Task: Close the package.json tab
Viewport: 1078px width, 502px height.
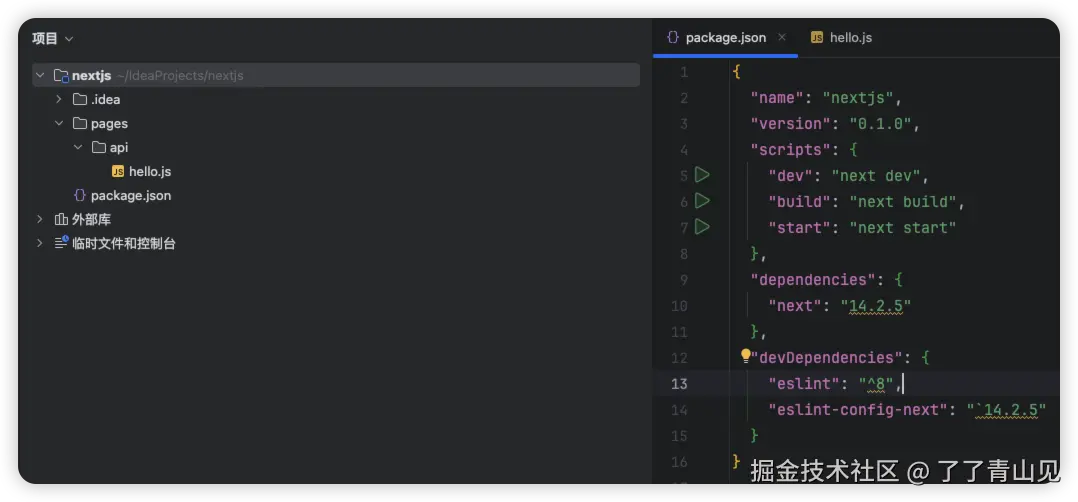Action: click(782, 37)
